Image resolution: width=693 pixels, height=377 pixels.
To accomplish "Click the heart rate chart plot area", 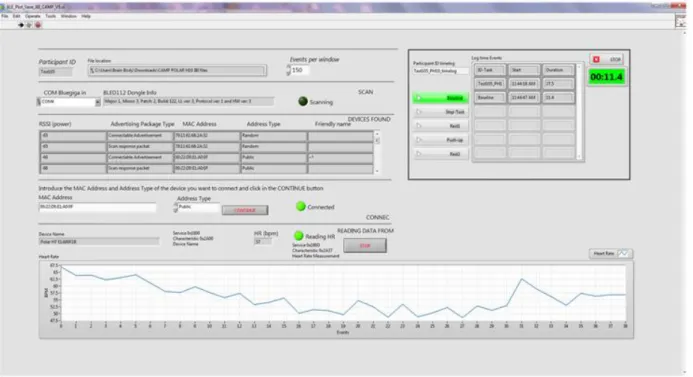I will [343, 293].
